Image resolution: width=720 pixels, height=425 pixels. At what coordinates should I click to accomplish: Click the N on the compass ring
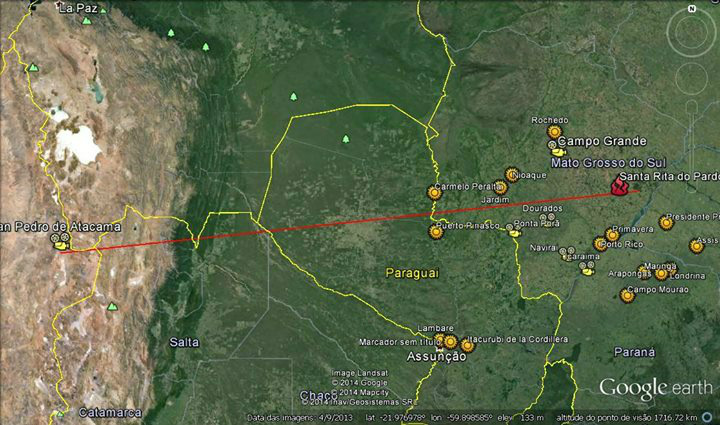coord(692,9)
